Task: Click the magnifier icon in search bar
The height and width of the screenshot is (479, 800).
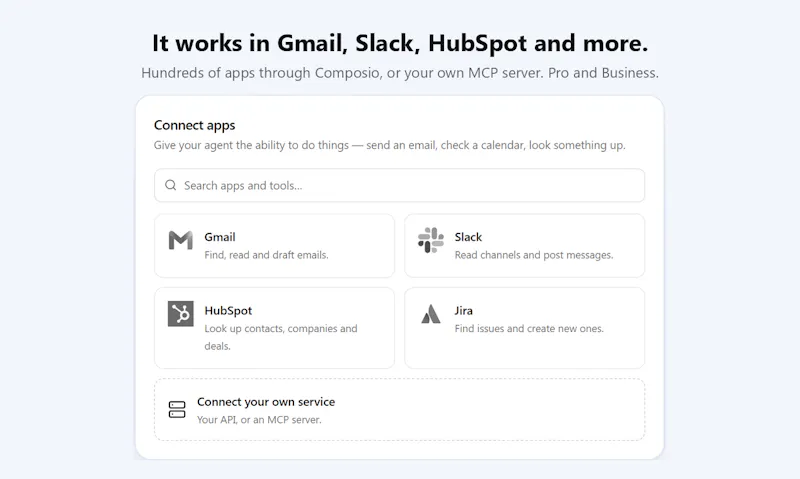Action: tap(171, 185)
